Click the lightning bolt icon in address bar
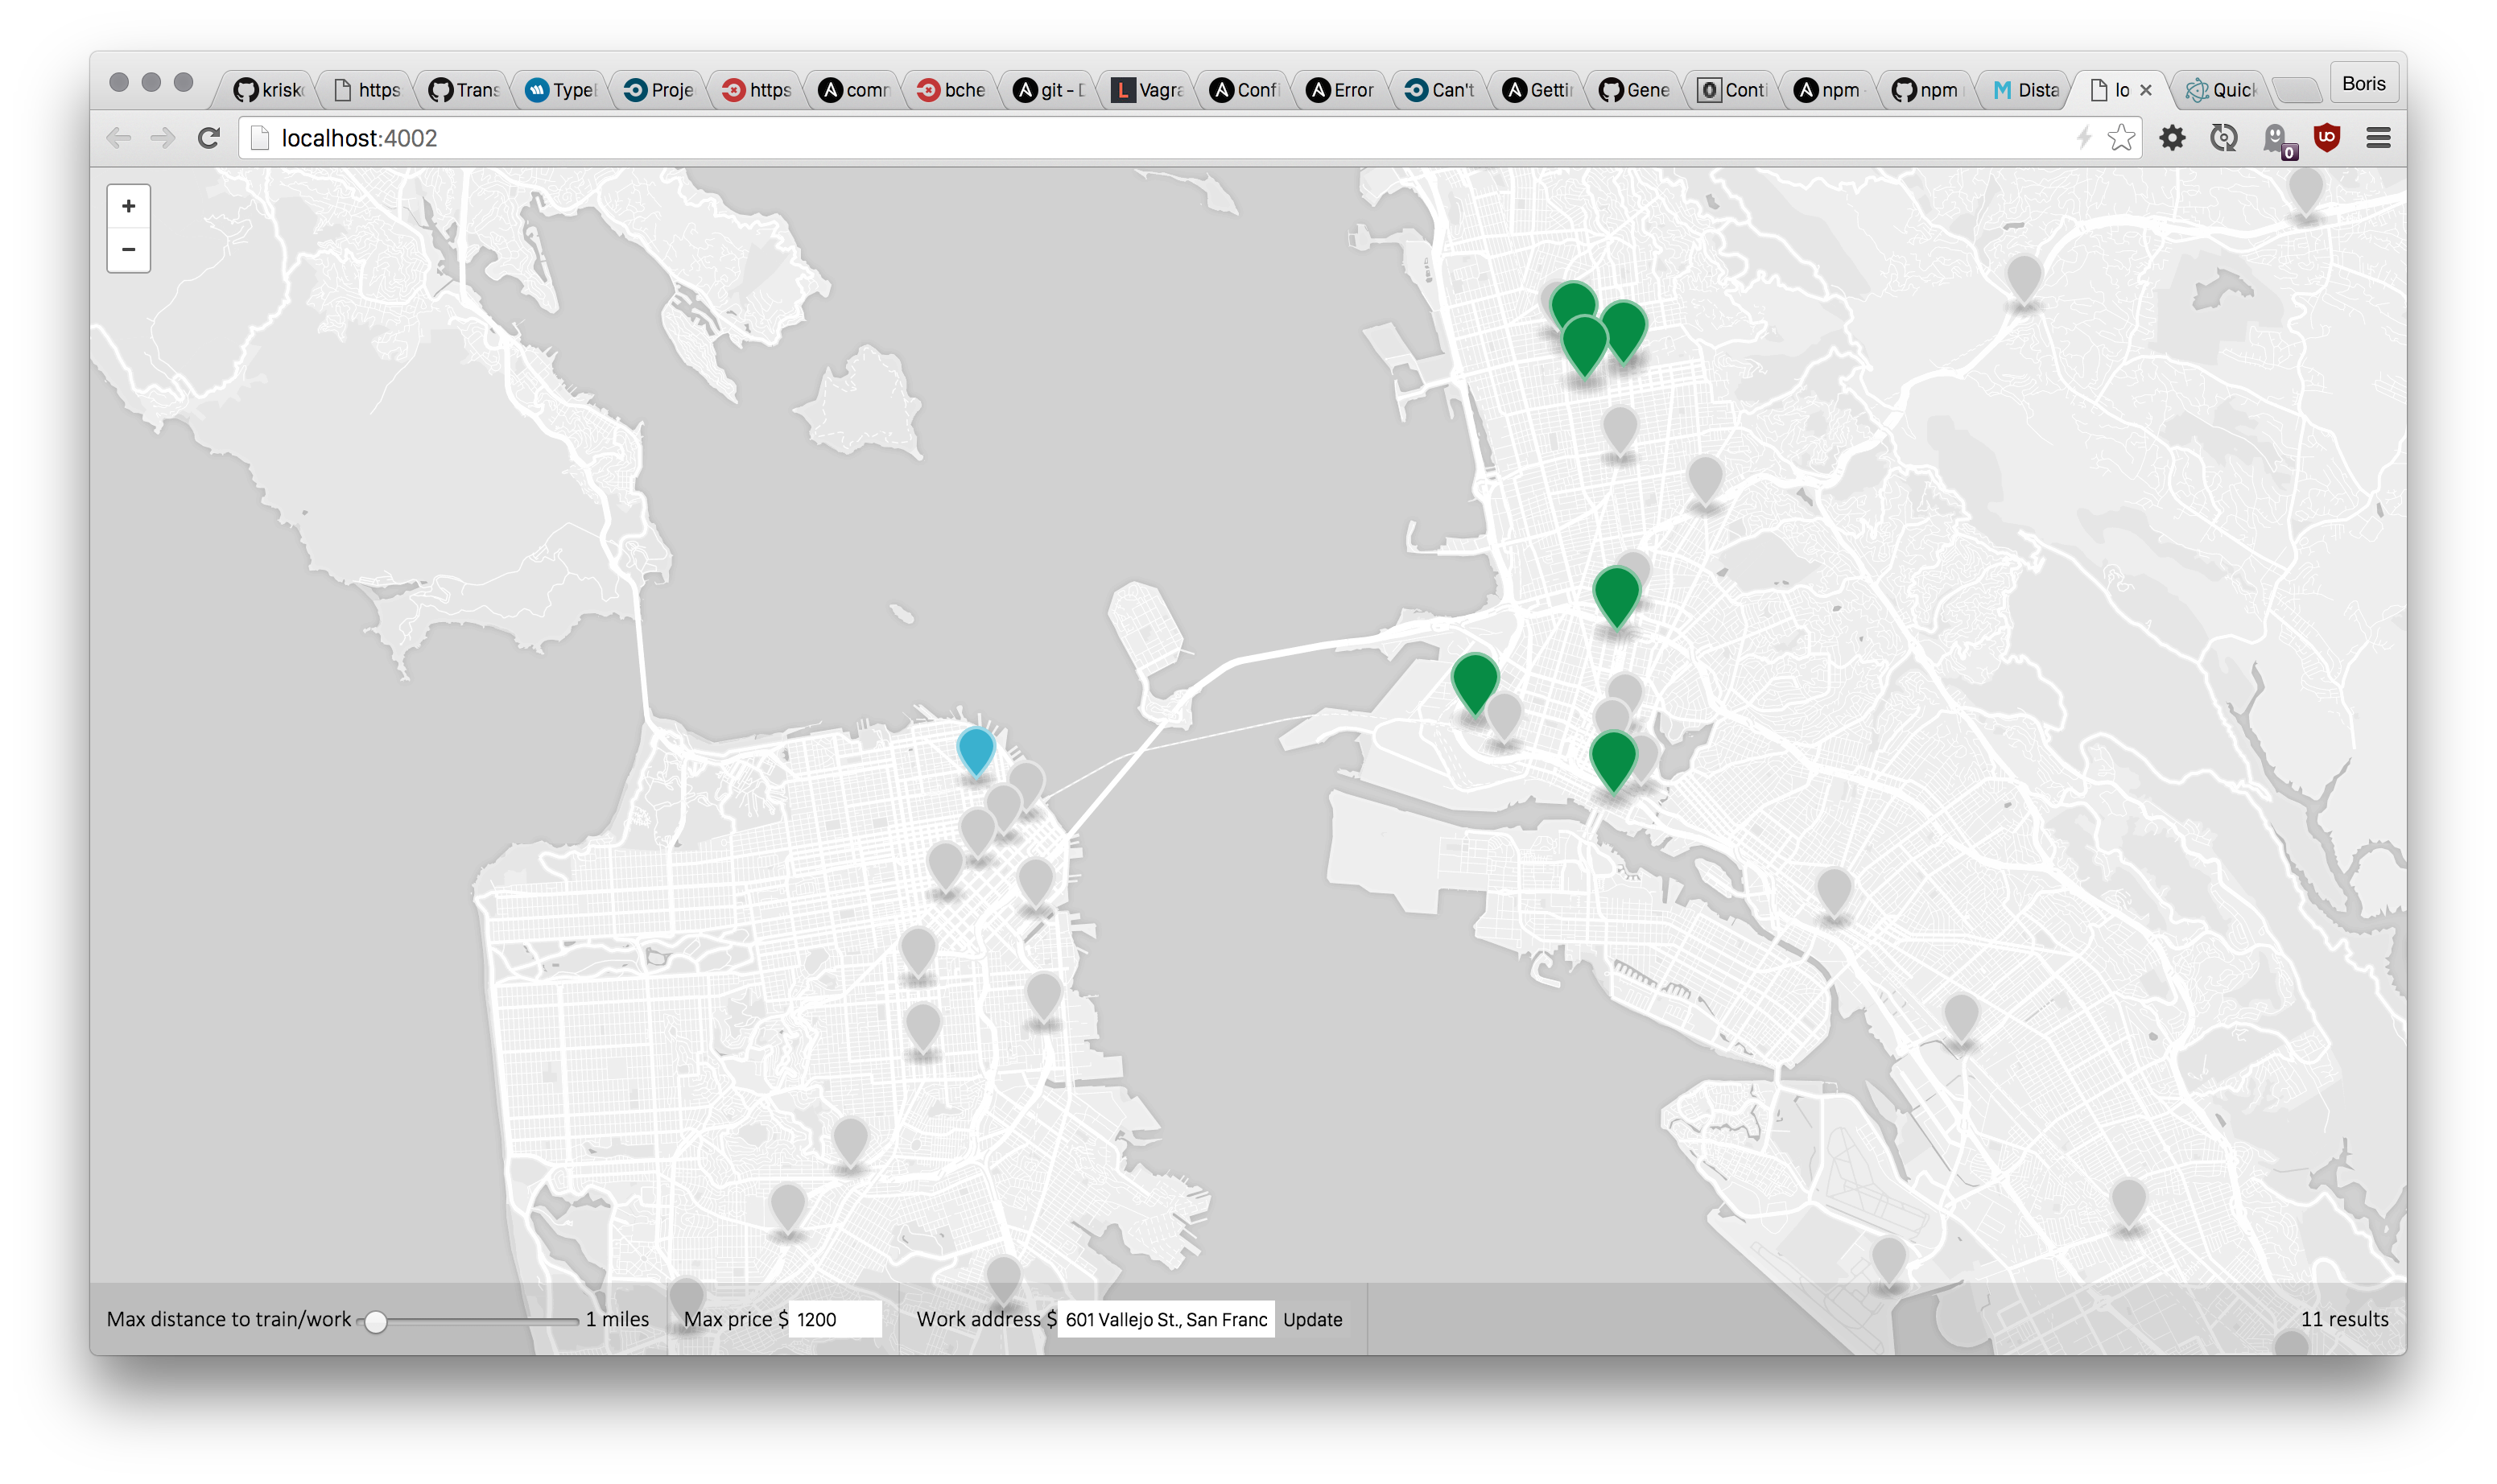The image size is (2497, 1484). pos(2084,138)
